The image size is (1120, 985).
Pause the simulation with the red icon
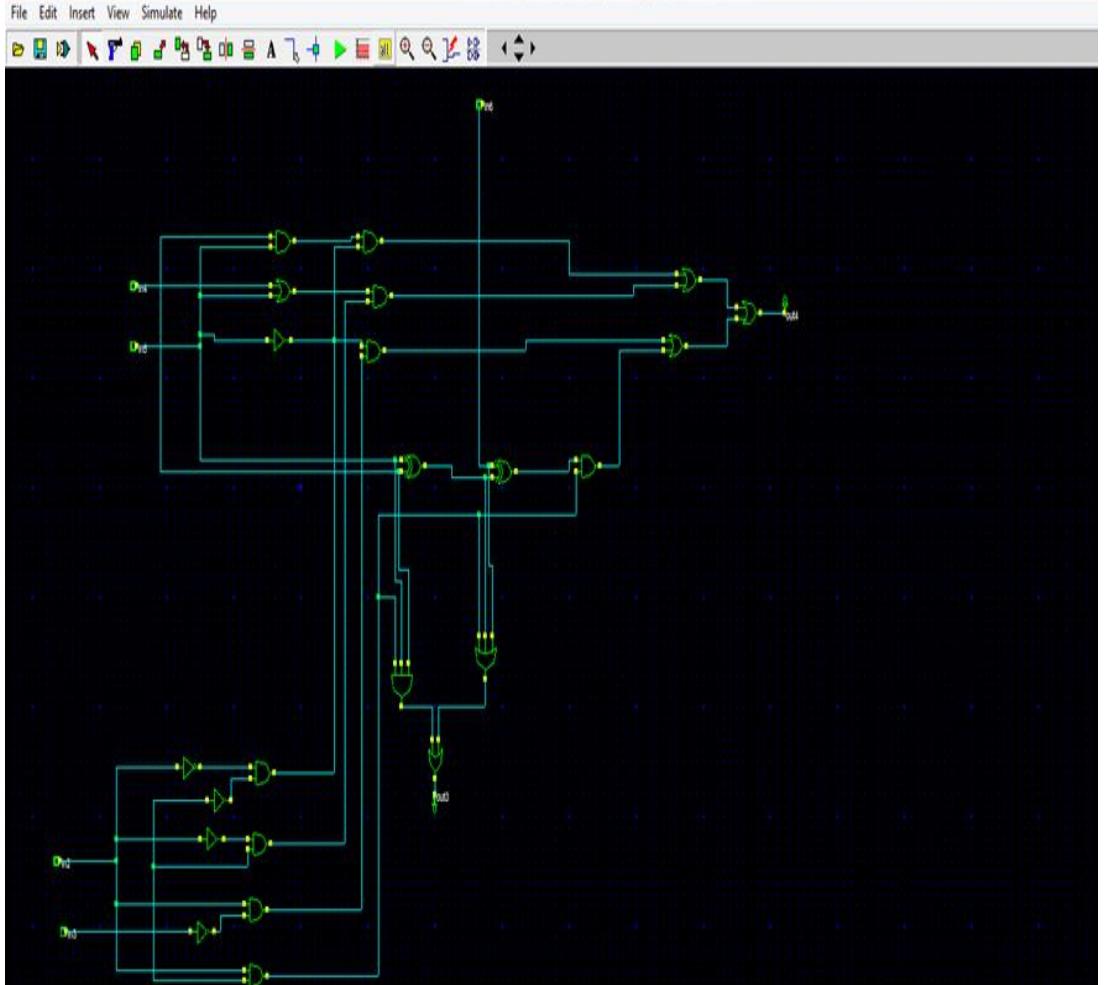click(x=364, y=45)
